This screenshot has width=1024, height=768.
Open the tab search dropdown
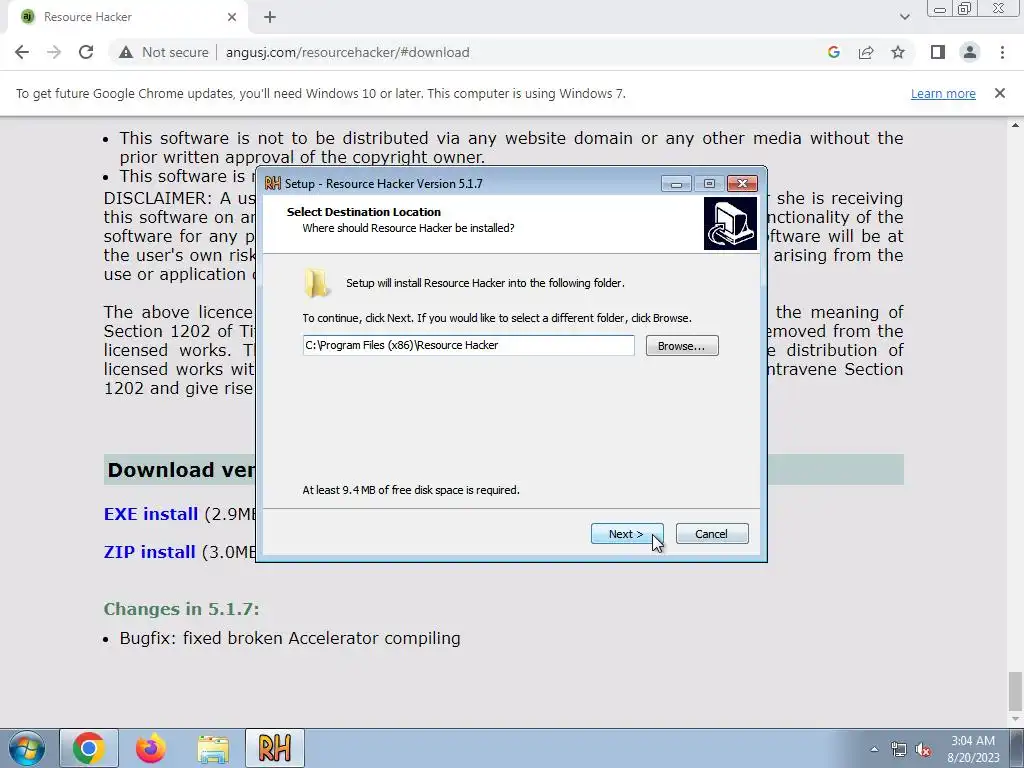click(904, 17)
